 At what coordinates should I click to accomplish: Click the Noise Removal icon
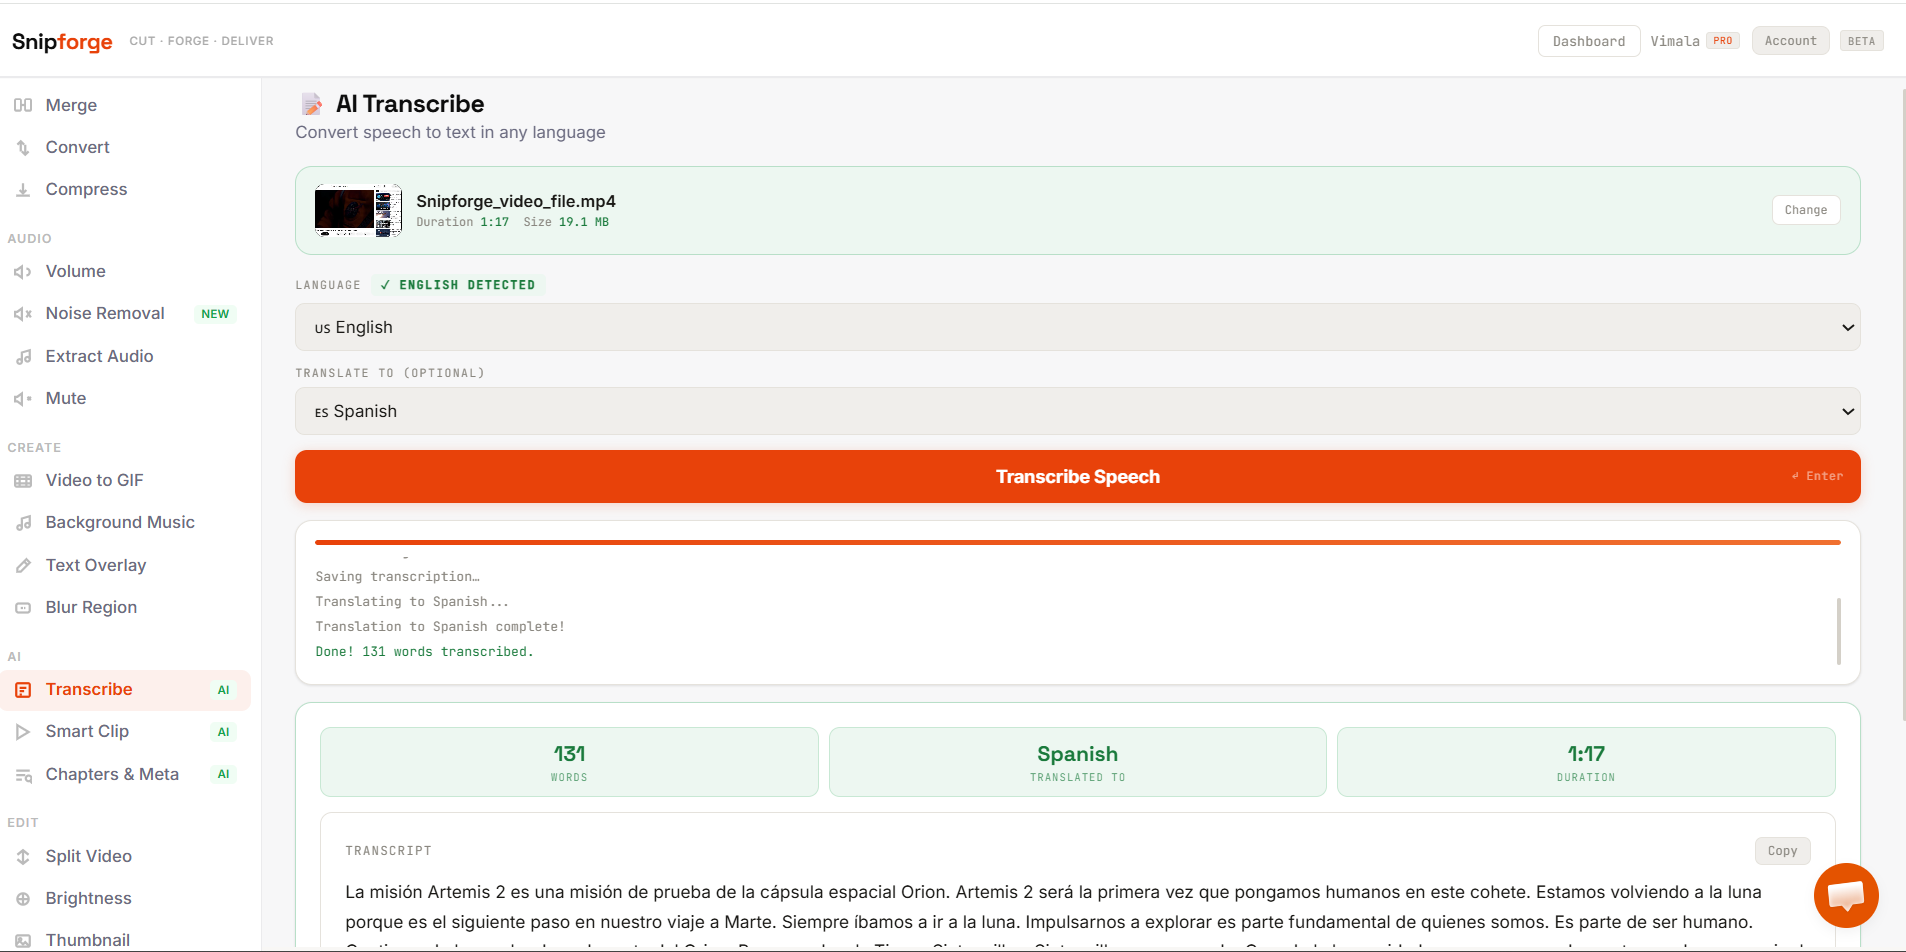[23, 313]
